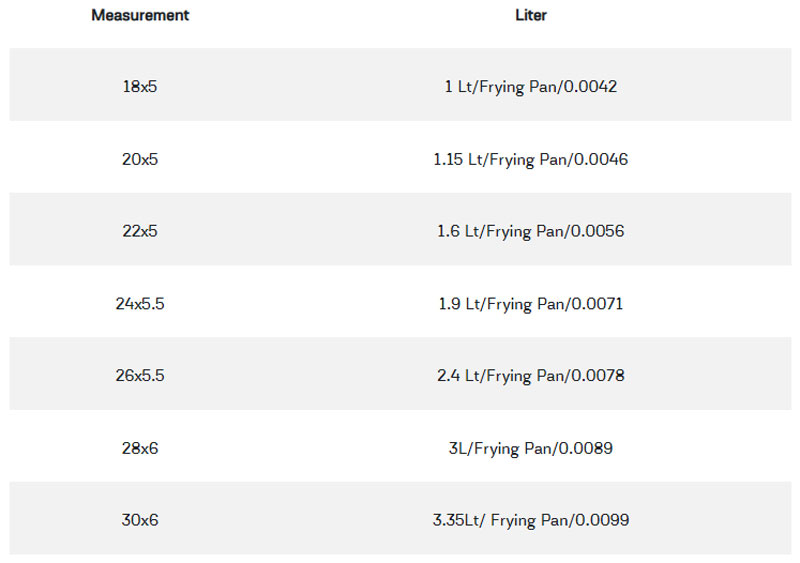
Task: Click the 1.6 Lt/Frying Pan/0.0056 entry
Action: 531,231
